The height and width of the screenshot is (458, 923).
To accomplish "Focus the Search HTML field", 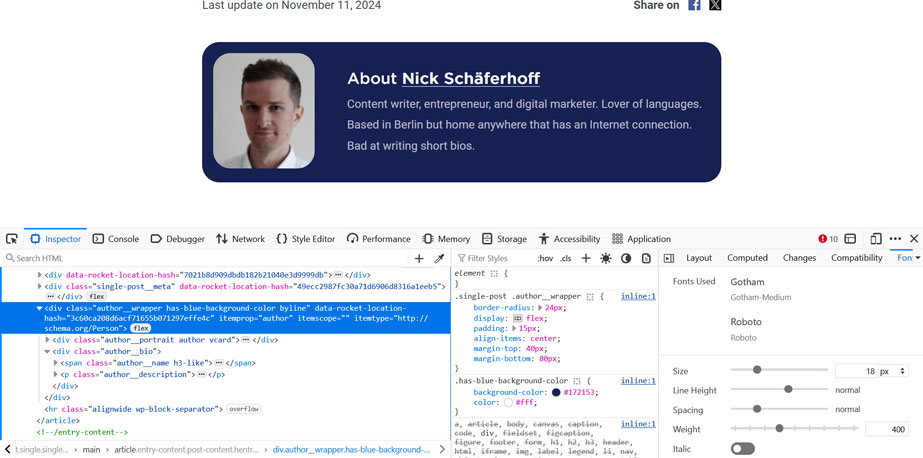I will coord(206,258).
